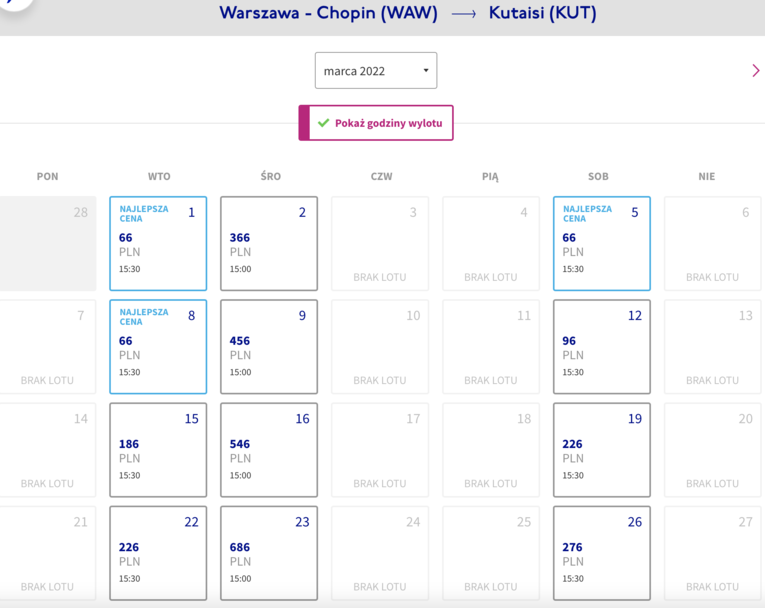Click the dropdown arrow in month selector
The height and width of the screenshot is (608, 765).
[x=426, y=71]
